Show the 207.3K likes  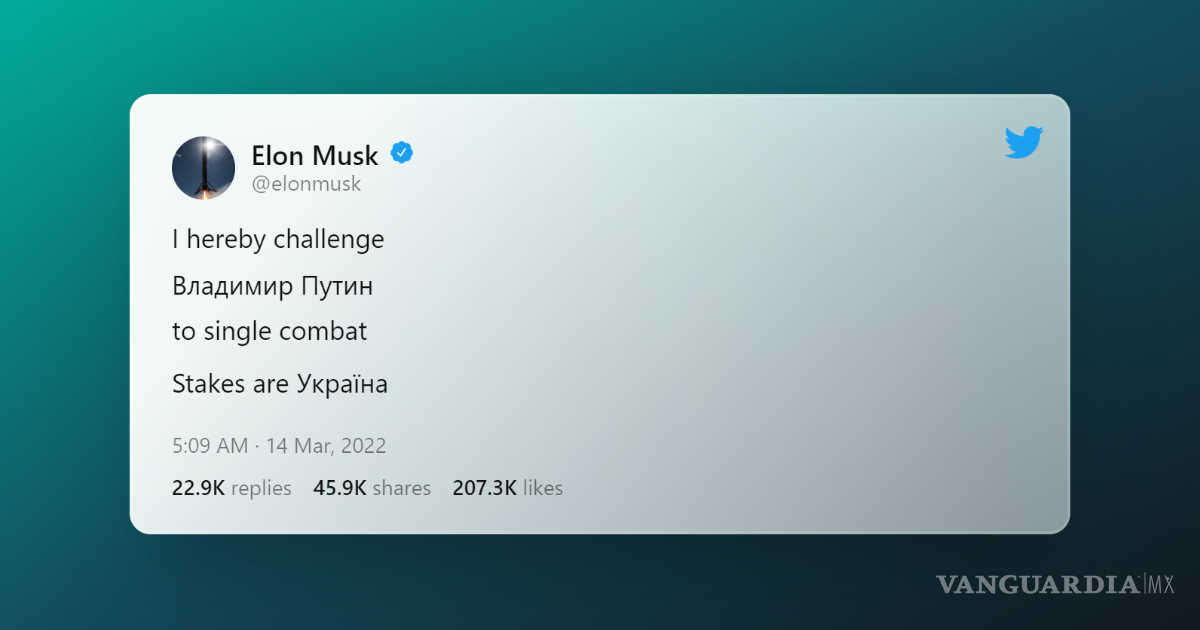click(507, 488)
